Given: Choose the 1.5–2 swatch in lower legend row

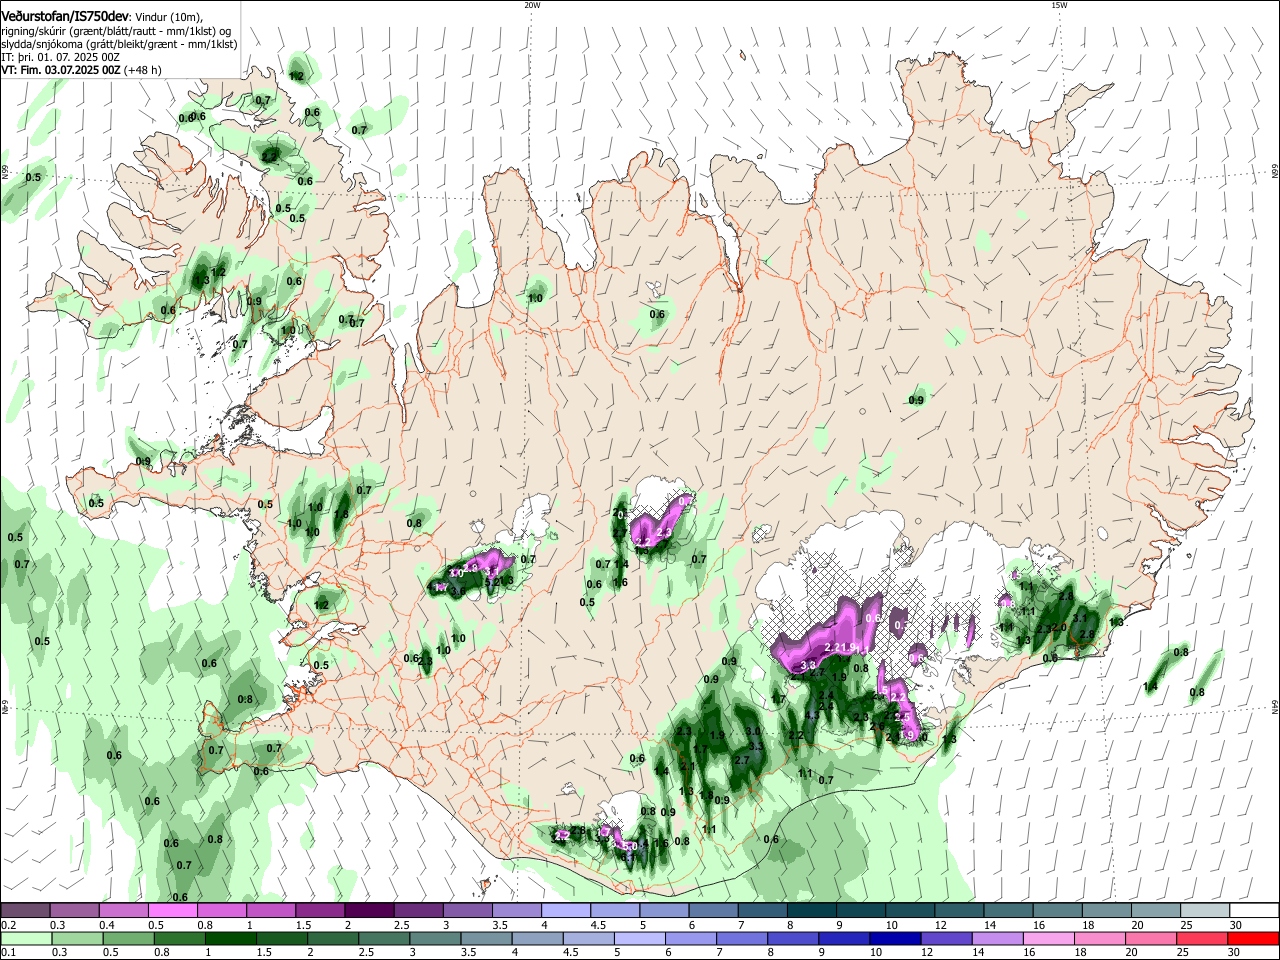Looking at the screenshot, I should (282, 938).
